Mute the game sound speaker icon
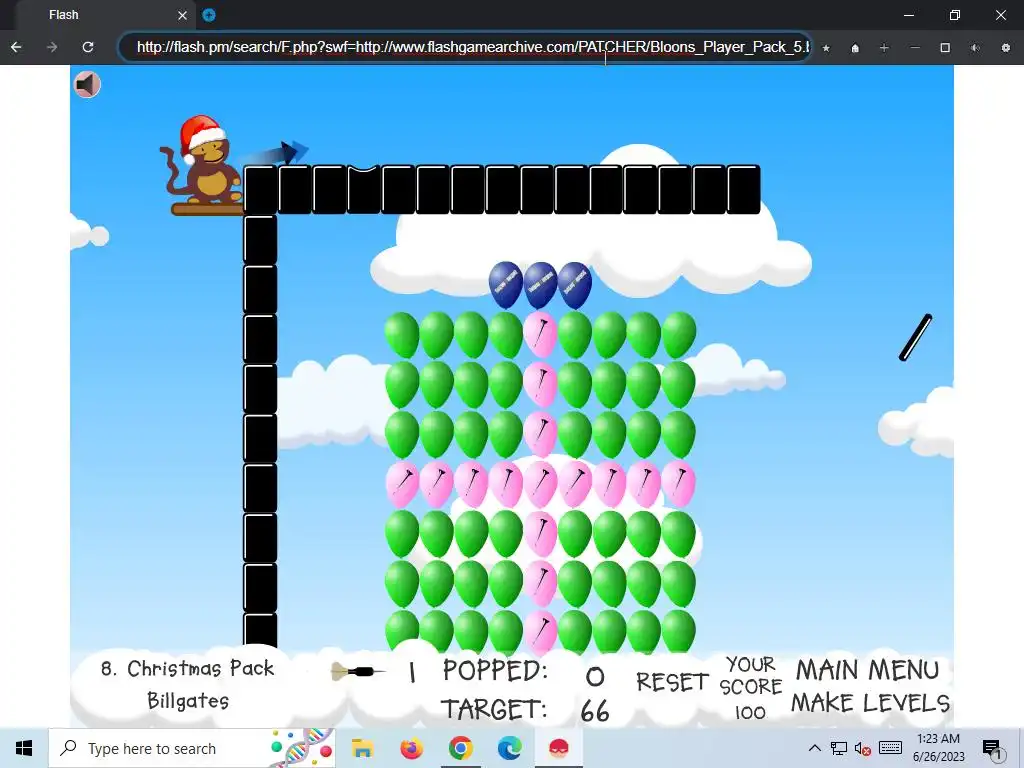This screenshot has width=1024, height=768. pyautogui.click(x=87, y=84)
